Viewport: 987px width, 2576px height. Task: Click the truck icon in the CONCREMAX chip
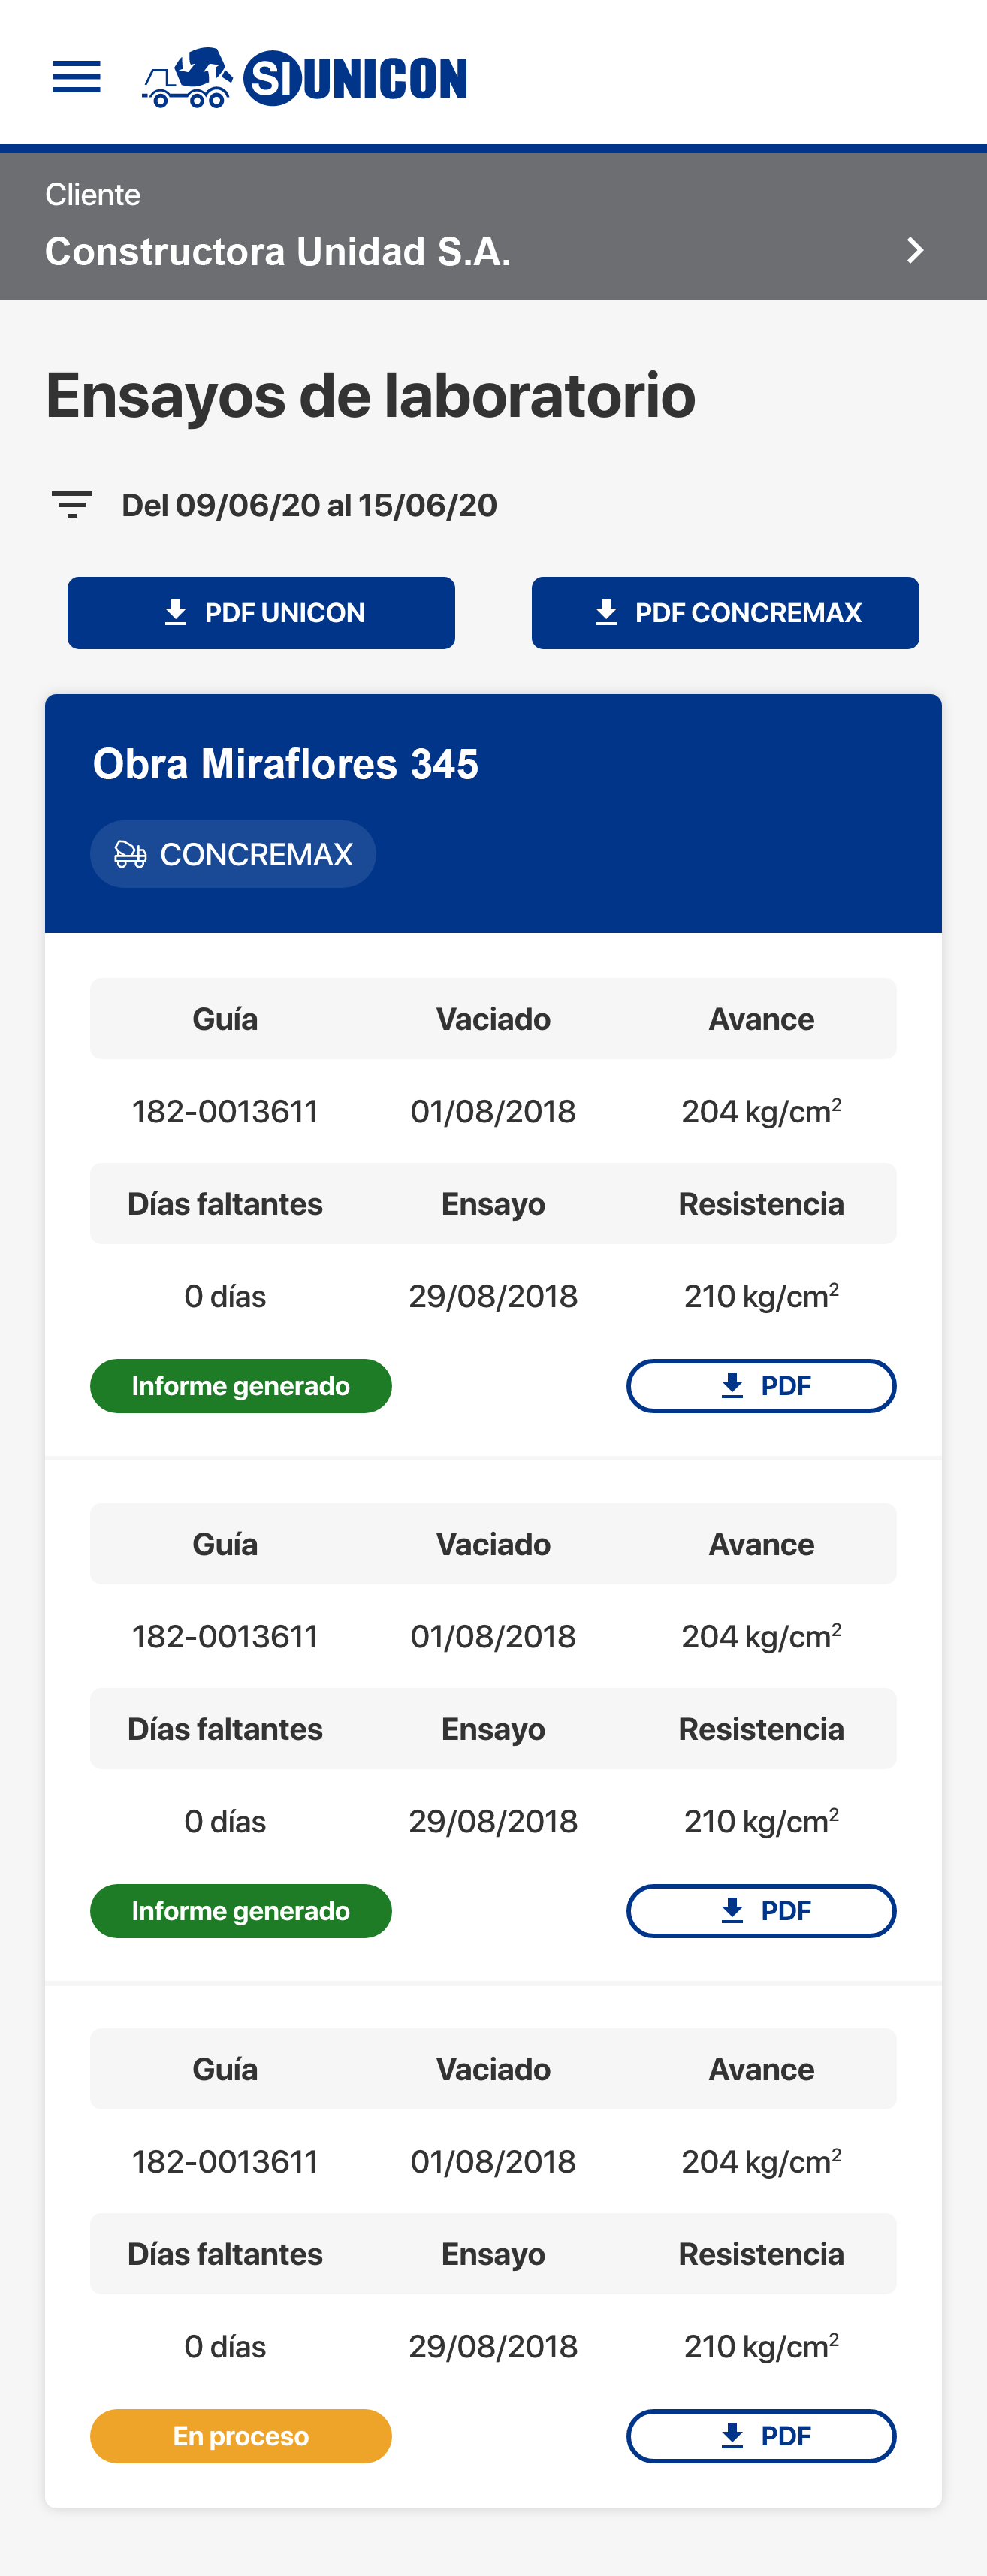(x=130, y=854)
